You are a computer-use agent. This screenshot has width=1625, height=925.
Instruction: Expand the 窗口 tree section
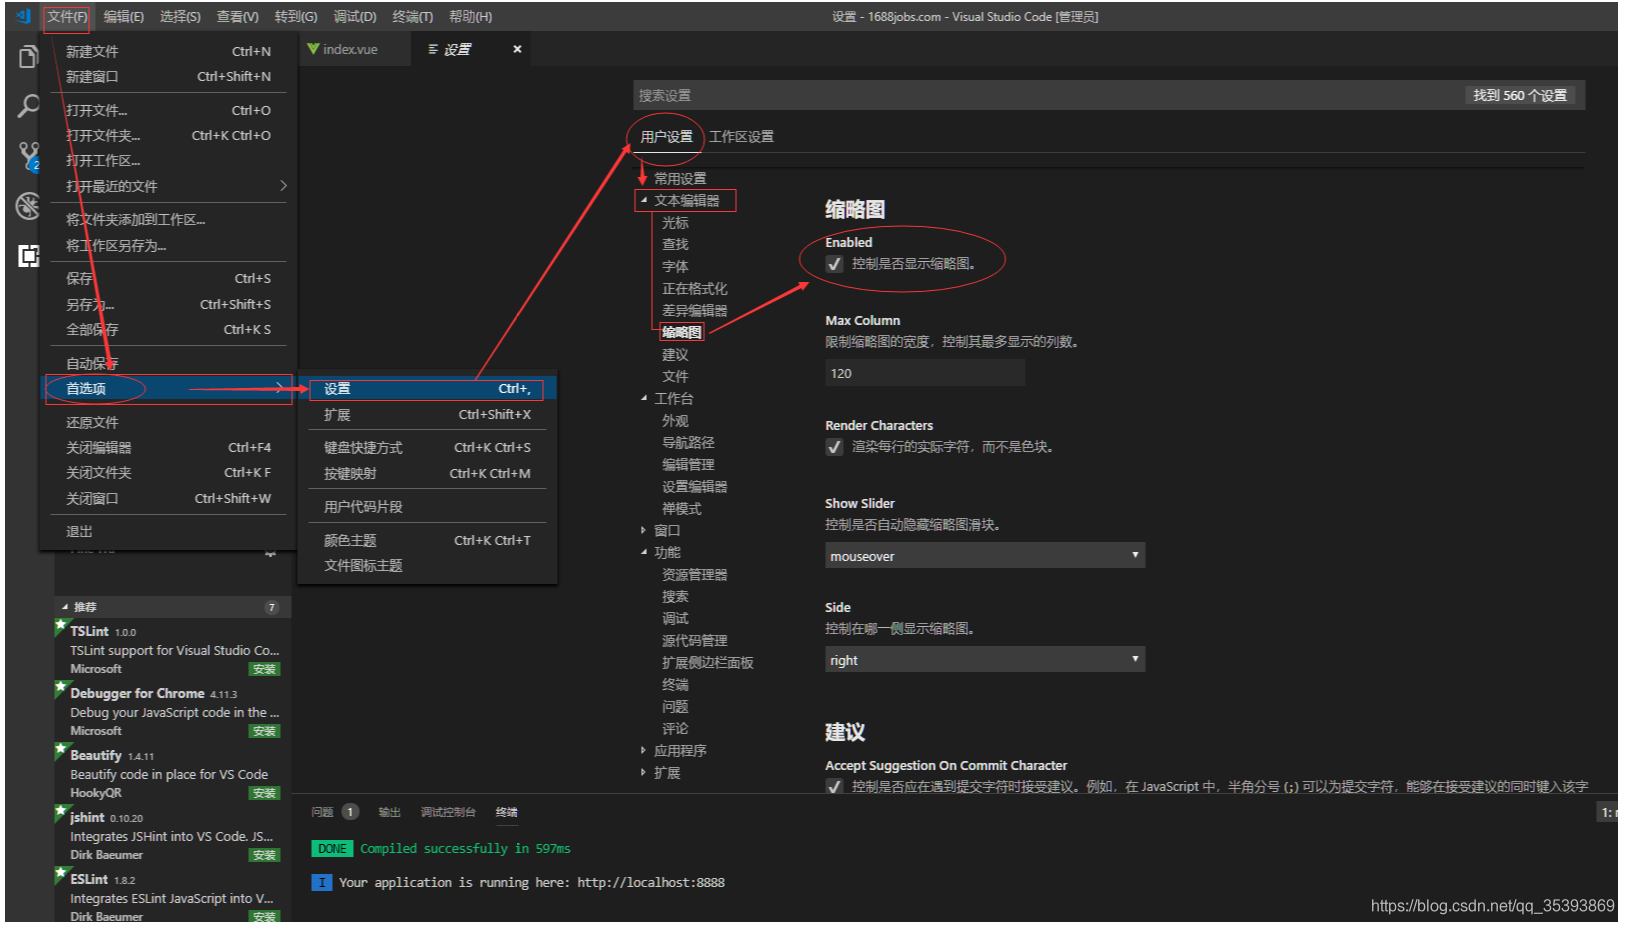click(644, 530)
